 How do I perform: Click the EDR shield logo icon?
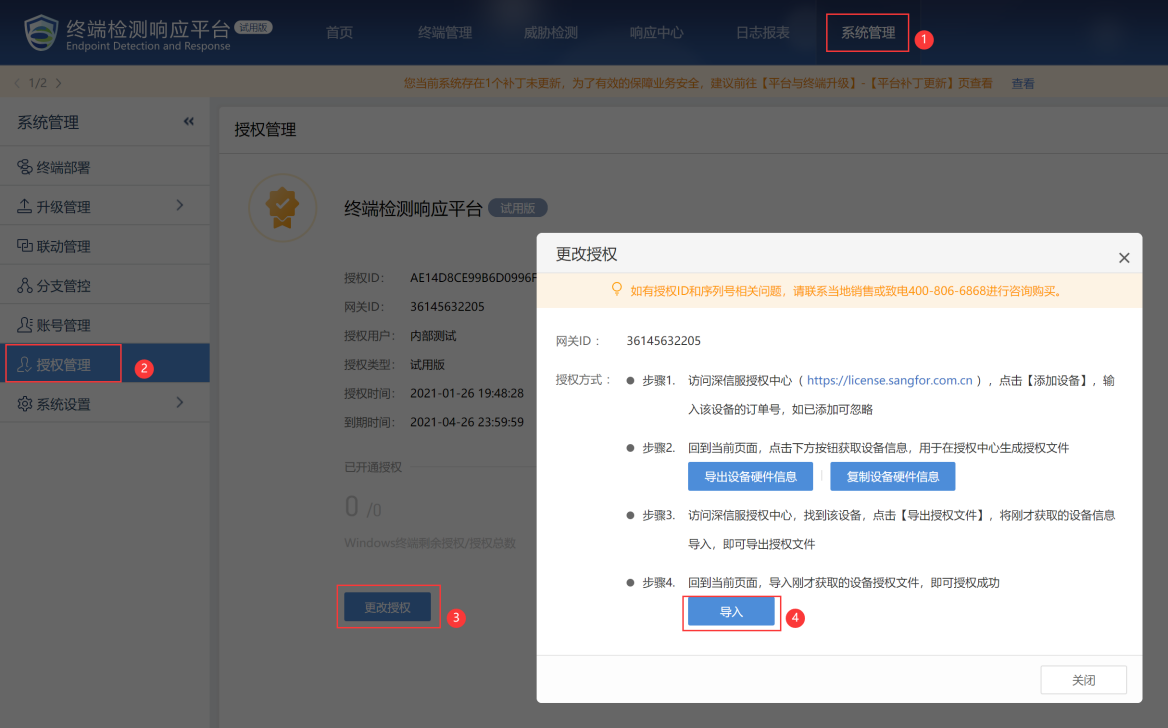pos(41,33)
